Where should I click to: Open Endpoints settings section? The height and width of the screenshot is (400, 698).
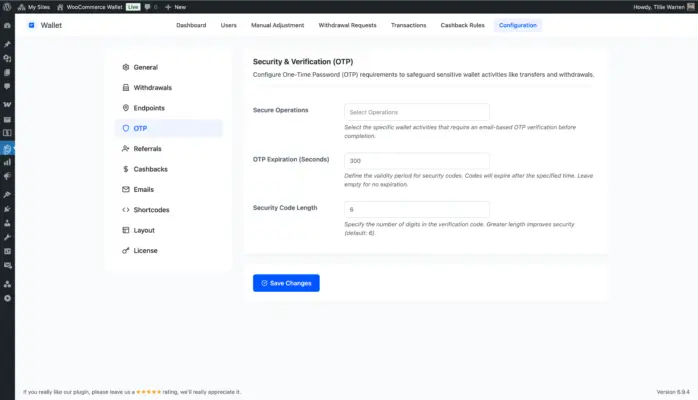pos(169,108)
